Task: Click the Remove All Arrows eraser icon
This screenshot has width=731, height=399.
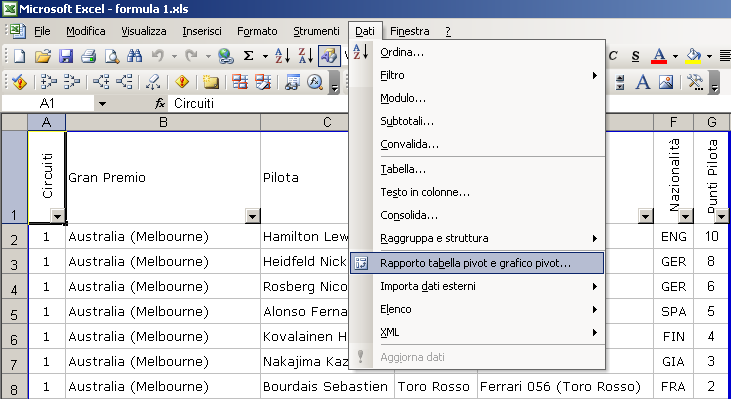Action: (153, 83)
